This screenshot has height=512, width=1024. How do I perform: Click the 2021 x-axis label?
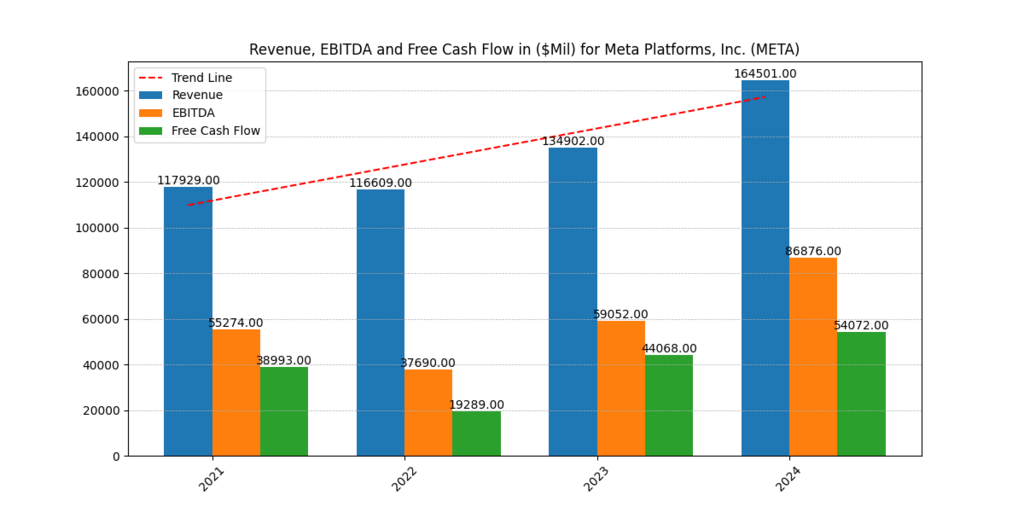point(211,478)
